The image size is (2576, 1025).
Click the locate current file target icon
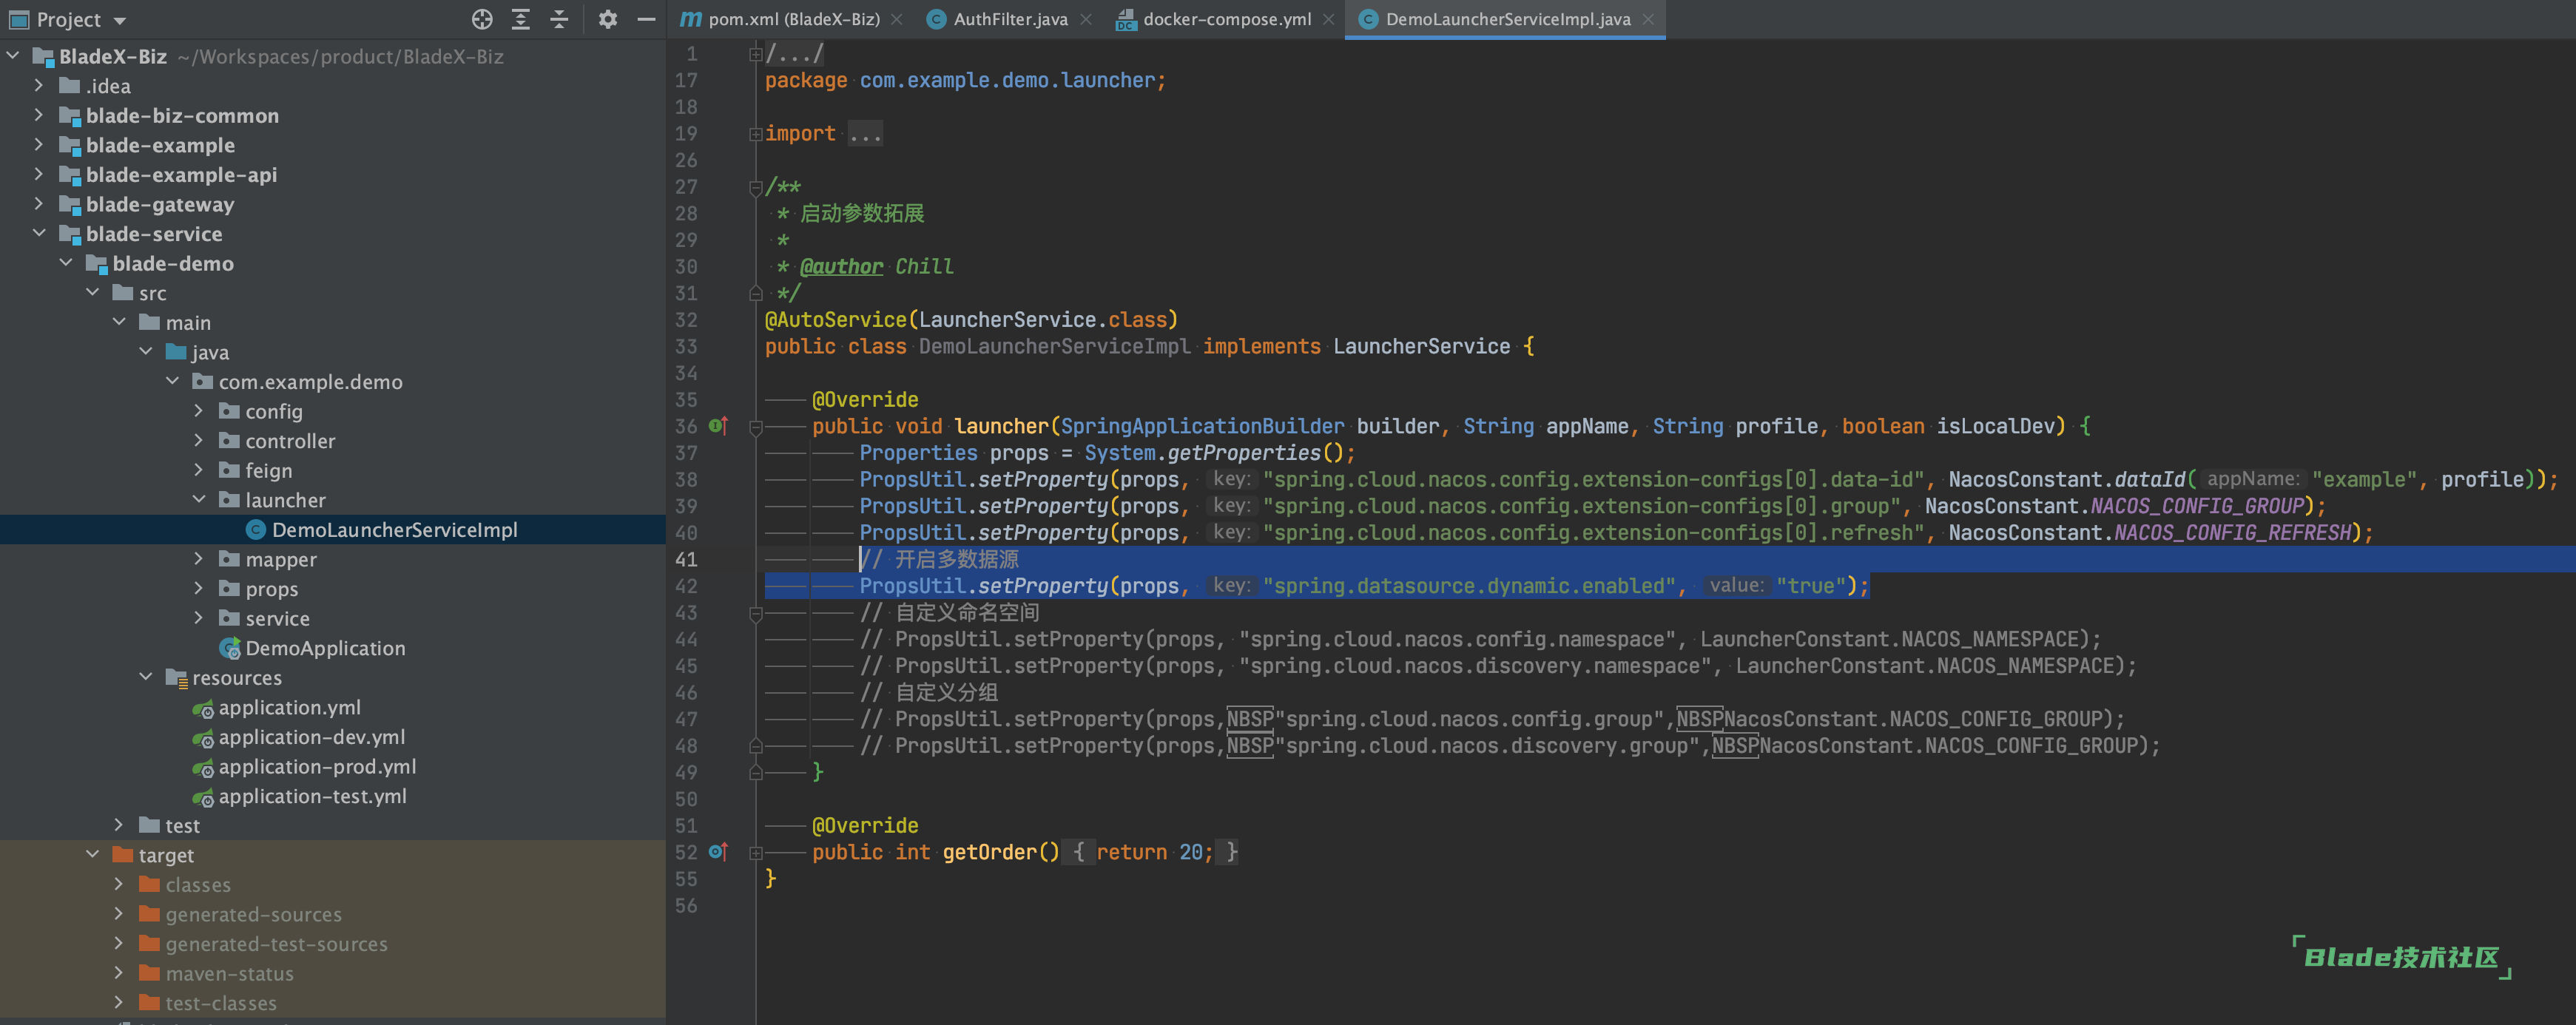[482, 19]
